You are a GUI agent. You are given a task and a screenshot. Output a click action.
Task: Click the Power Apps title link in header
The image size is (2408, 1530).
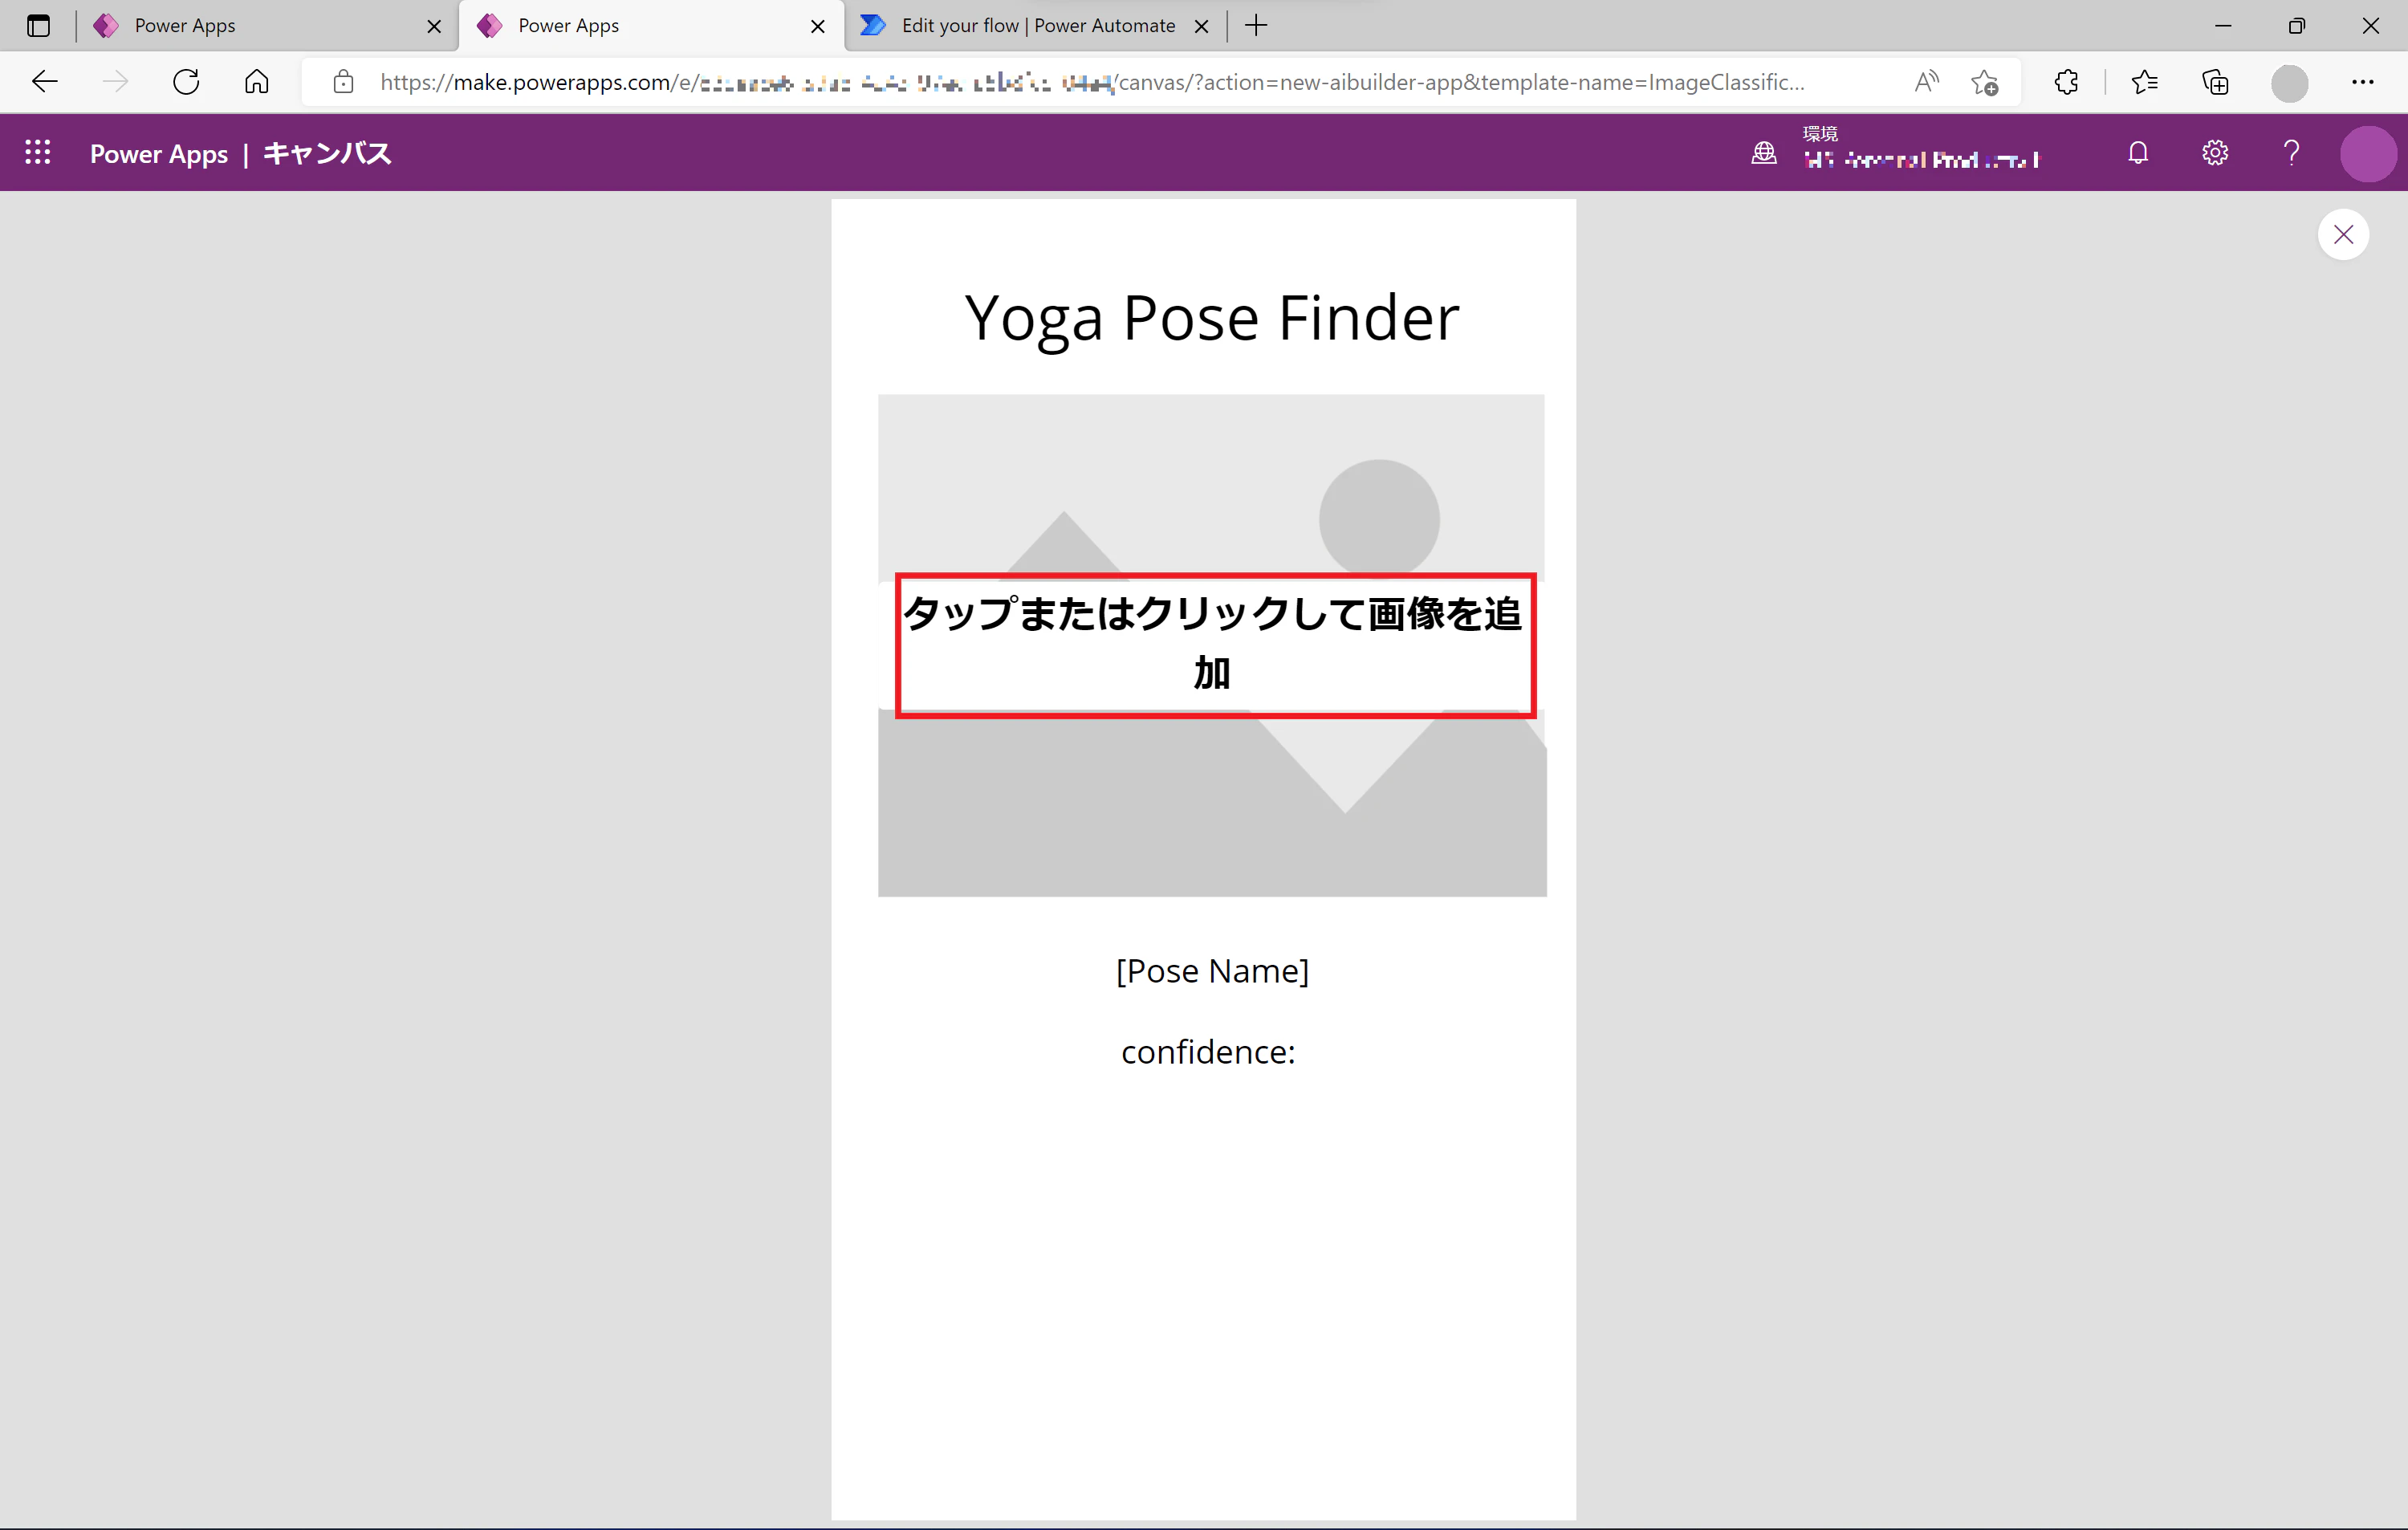[159, 153]
